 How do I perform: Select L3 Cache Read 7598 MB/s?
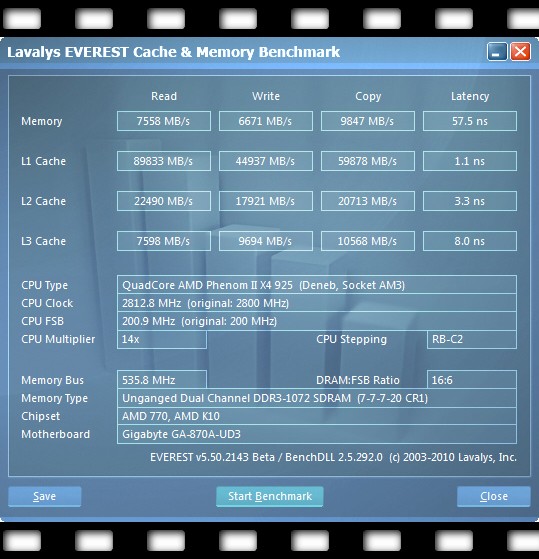(x=164, y=241)
